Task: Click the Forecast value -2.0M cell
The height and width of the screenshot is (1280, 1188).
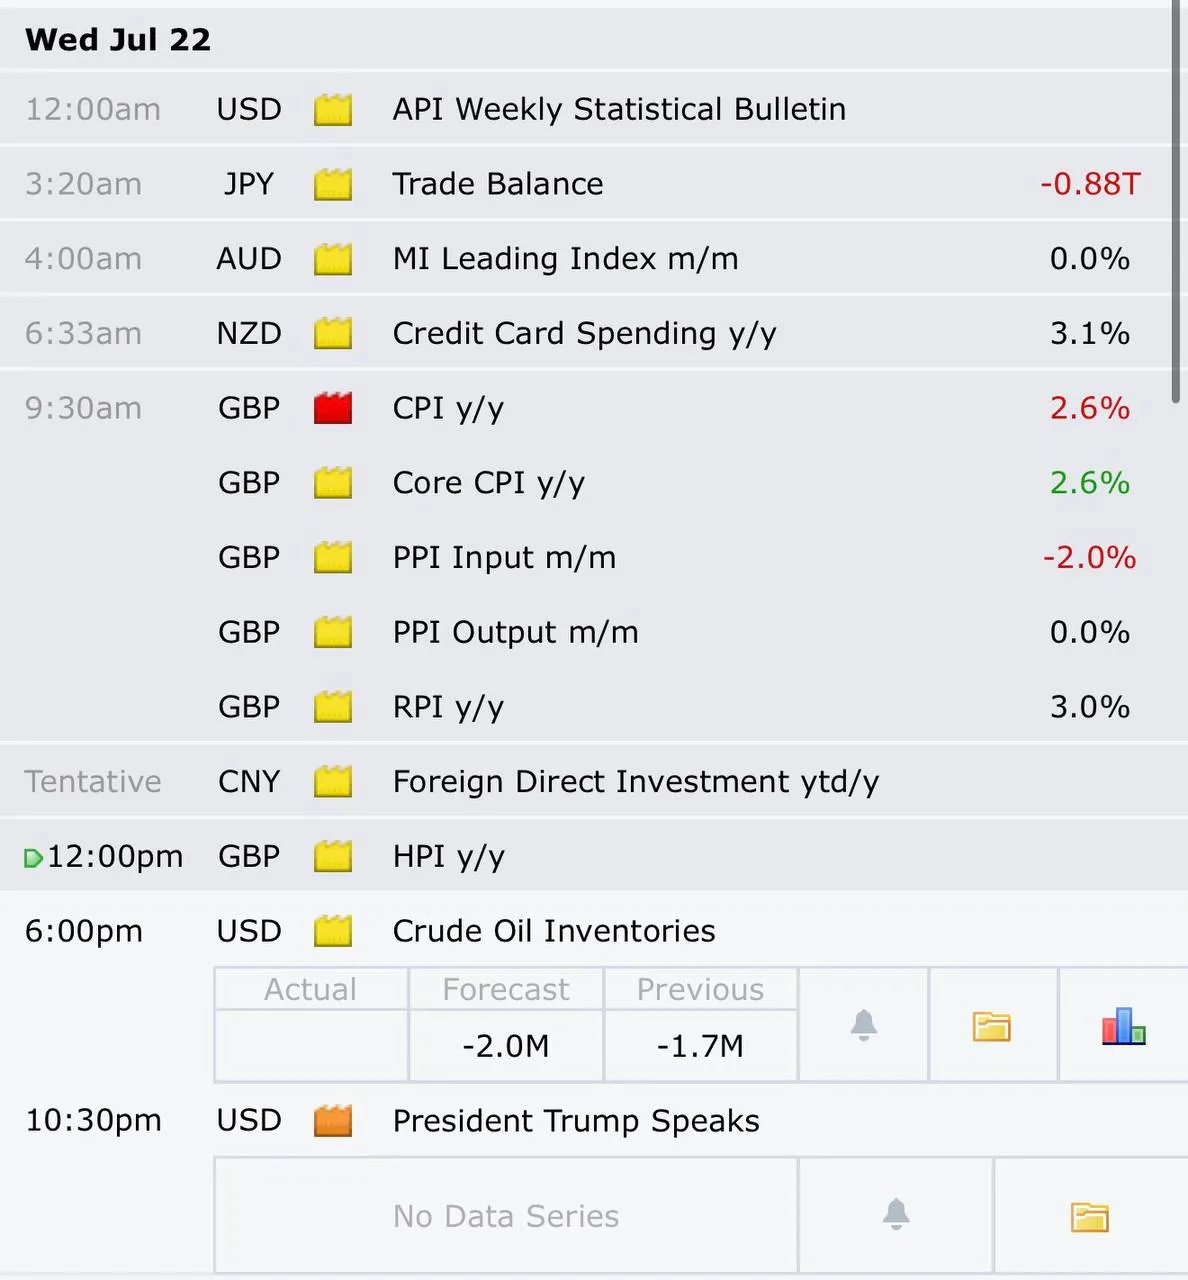Action: tap(506, 1046)
